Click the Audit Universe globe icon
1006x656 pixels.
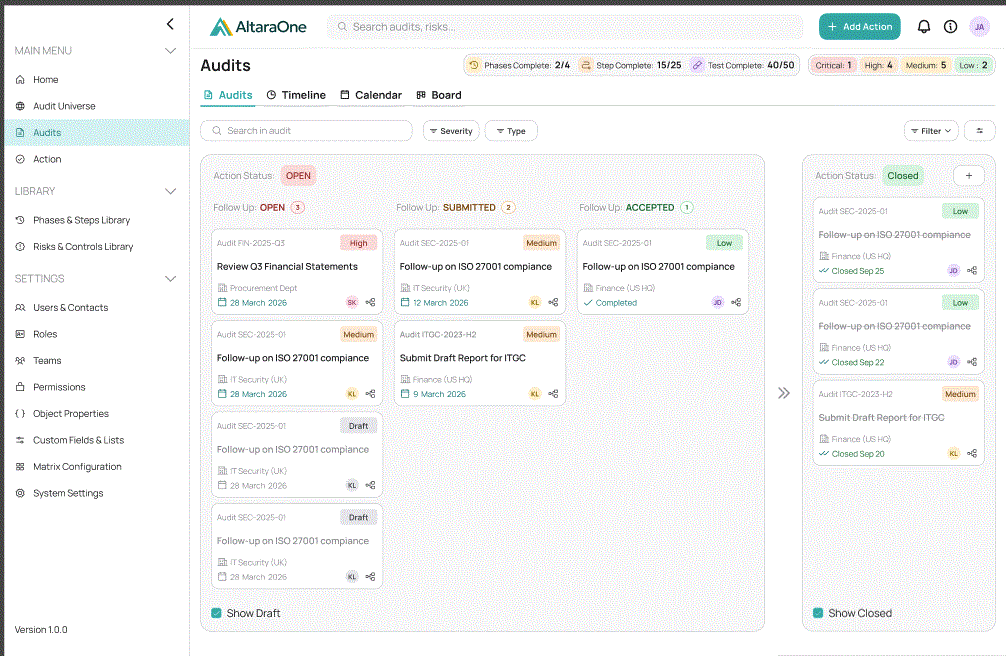point(20,106)
